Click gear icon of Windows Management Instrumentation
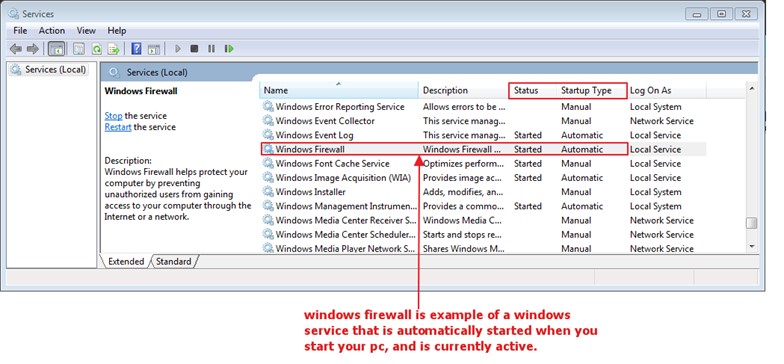Image resolution: width=784 pixels, height=364 pixels. point(268,206)
